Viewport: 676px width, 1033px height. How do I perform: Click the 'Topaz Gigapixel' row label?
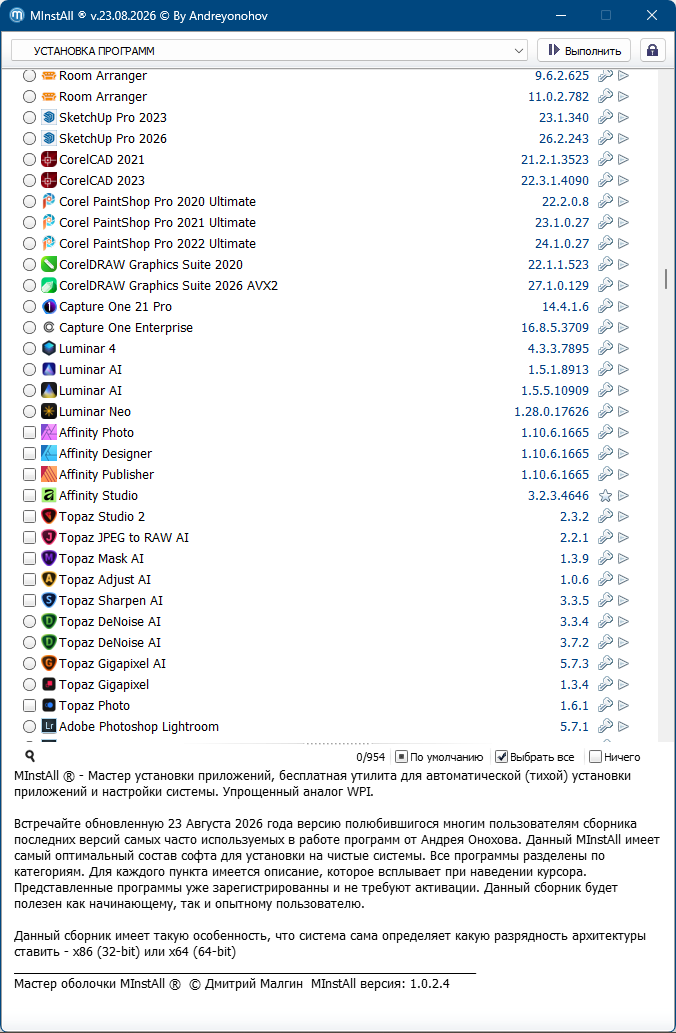[104, 684]
